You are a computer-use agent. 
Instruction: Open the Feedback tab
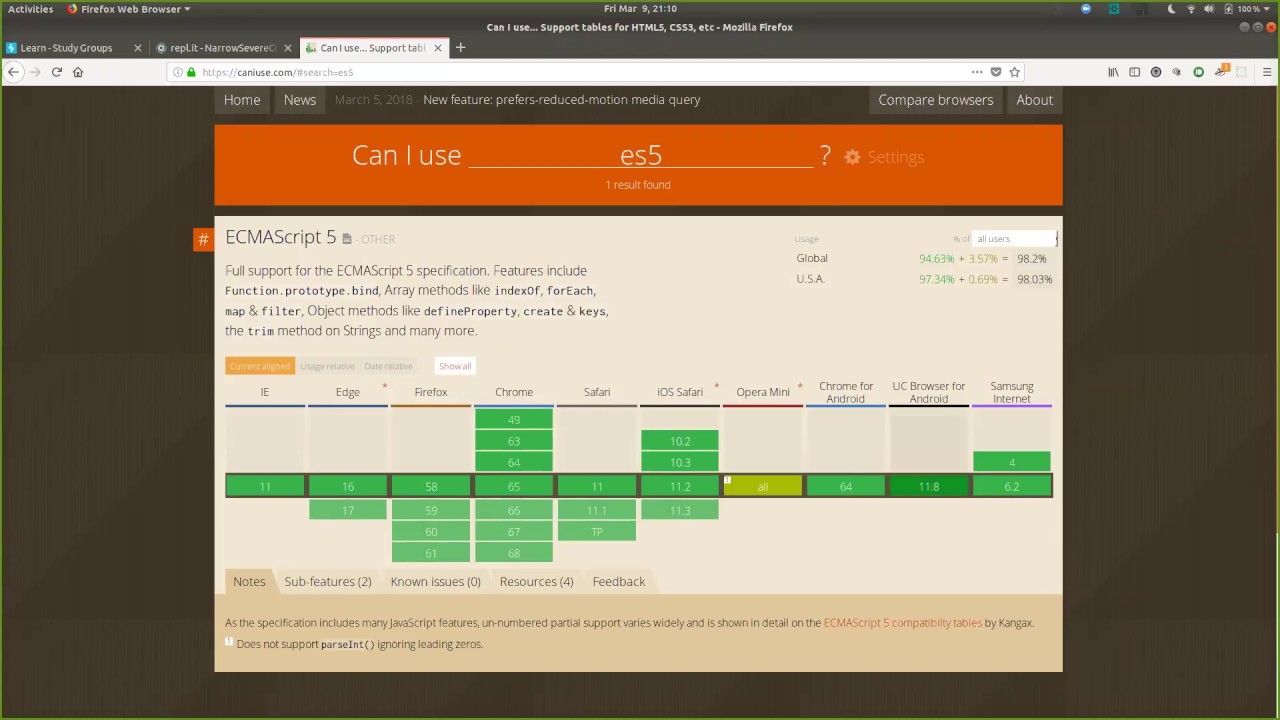pos(618,581)
